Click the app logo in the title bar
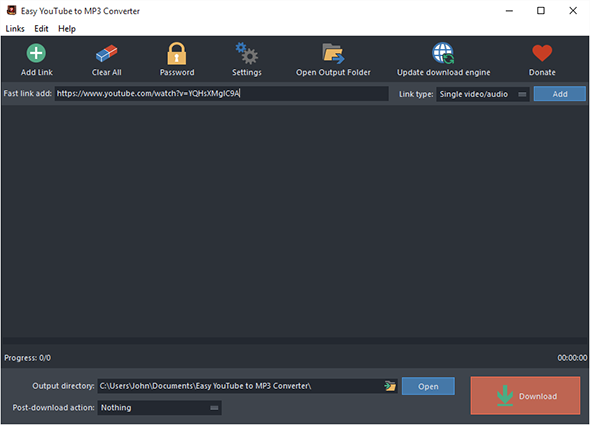The image size is (590, 425). (11, 11)
